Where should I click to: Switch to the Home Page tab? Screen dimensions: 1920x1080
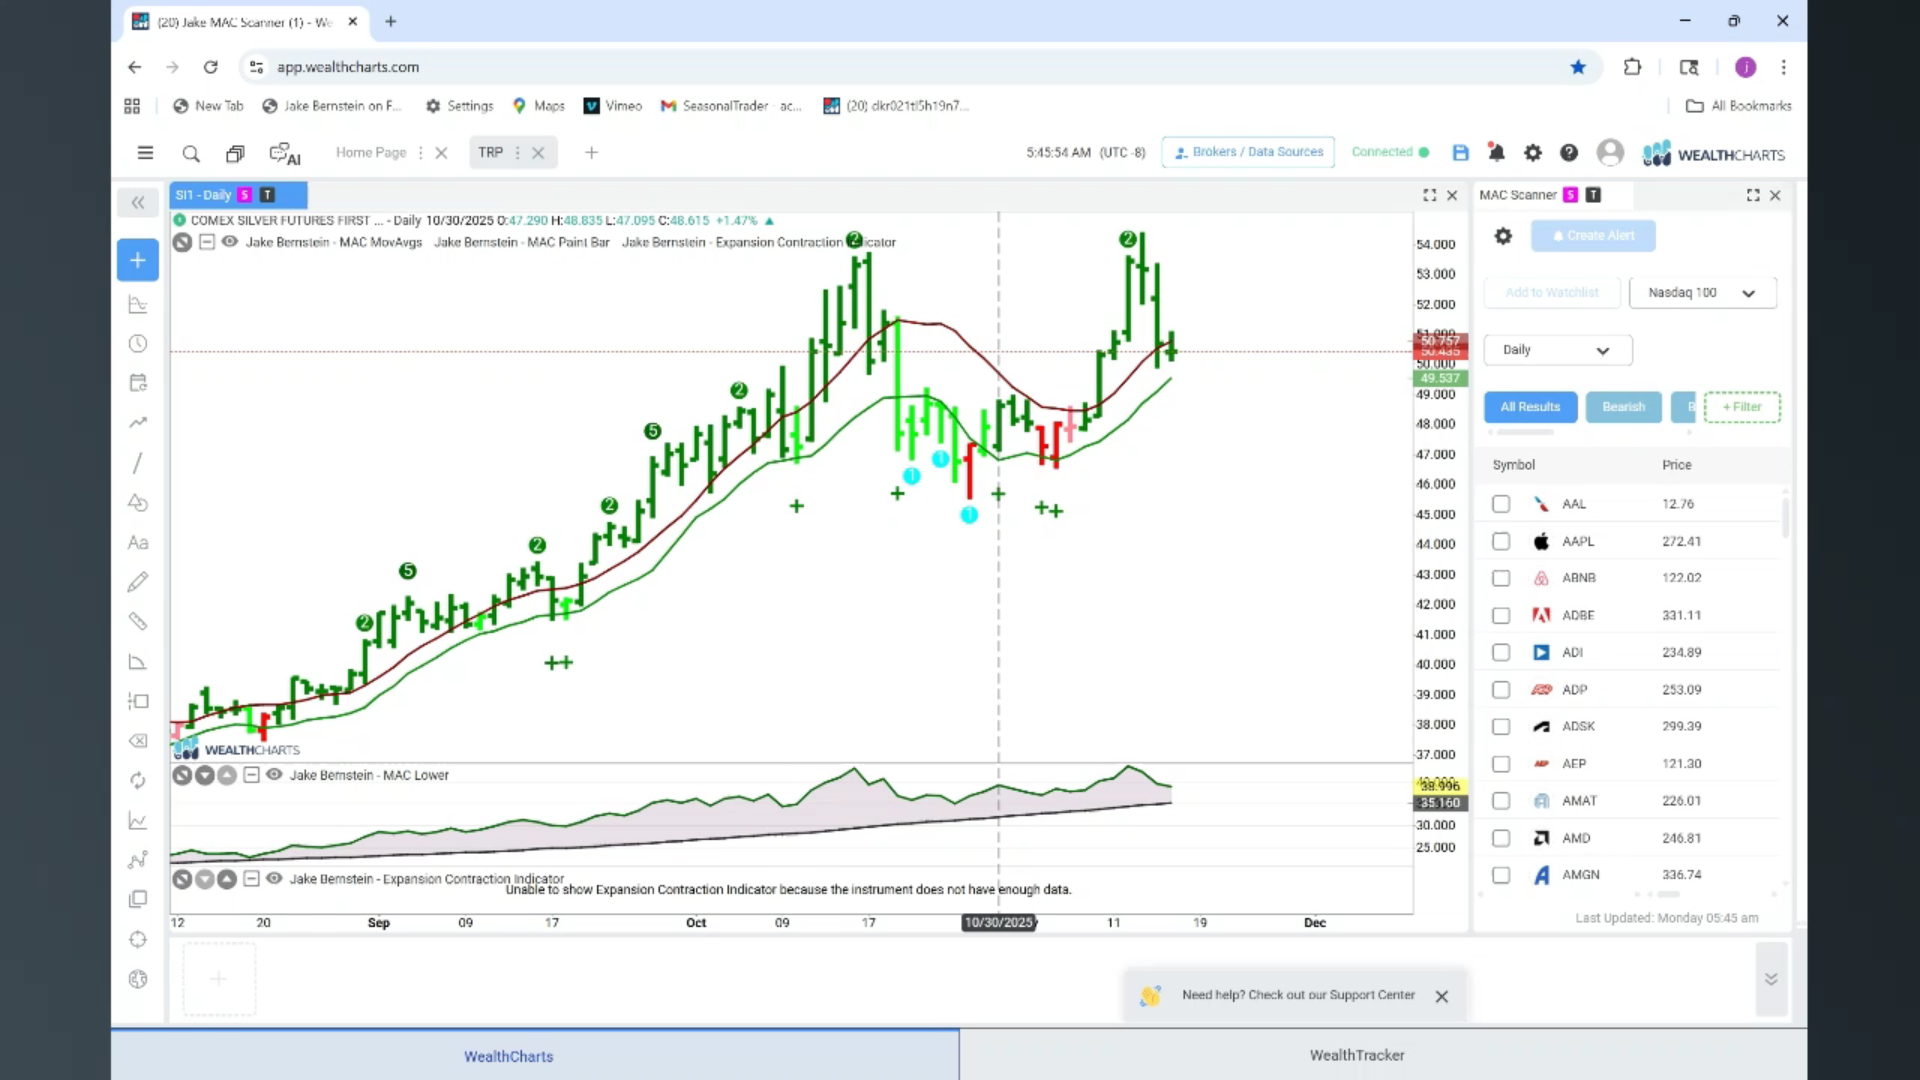(371, 153)
